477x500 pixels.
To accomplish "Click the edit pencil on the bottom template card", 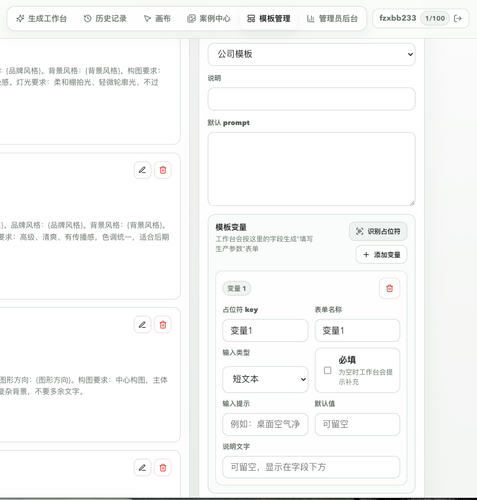I will tap(142, 468).
